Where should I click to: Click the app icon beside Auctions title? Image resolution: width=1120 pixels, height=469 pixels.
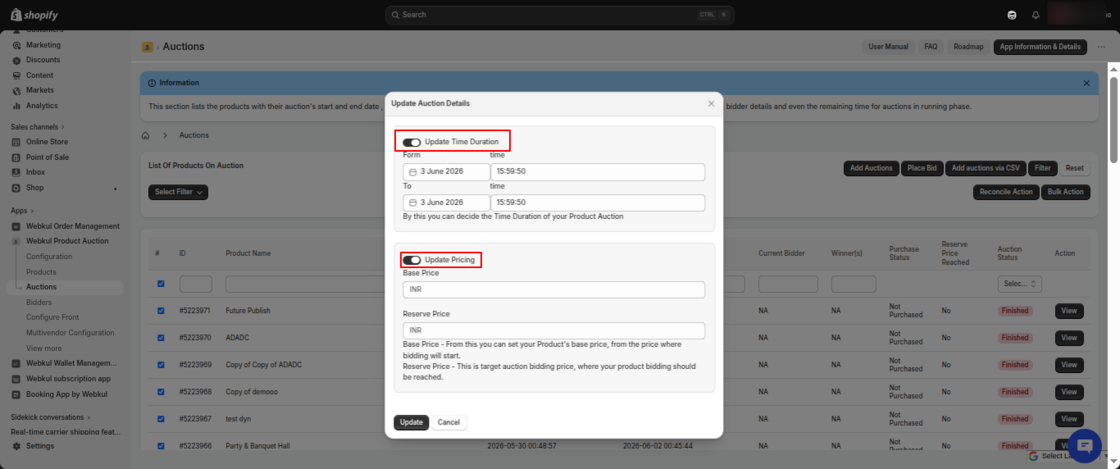147,47
